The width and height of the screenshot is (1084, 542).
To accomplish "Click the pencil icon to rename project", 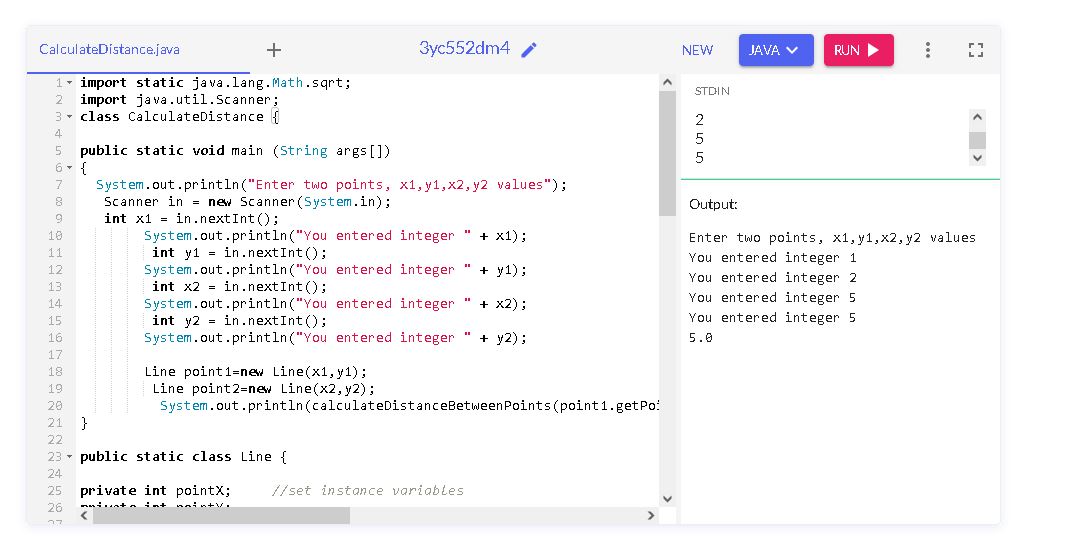I will (530, 50).
